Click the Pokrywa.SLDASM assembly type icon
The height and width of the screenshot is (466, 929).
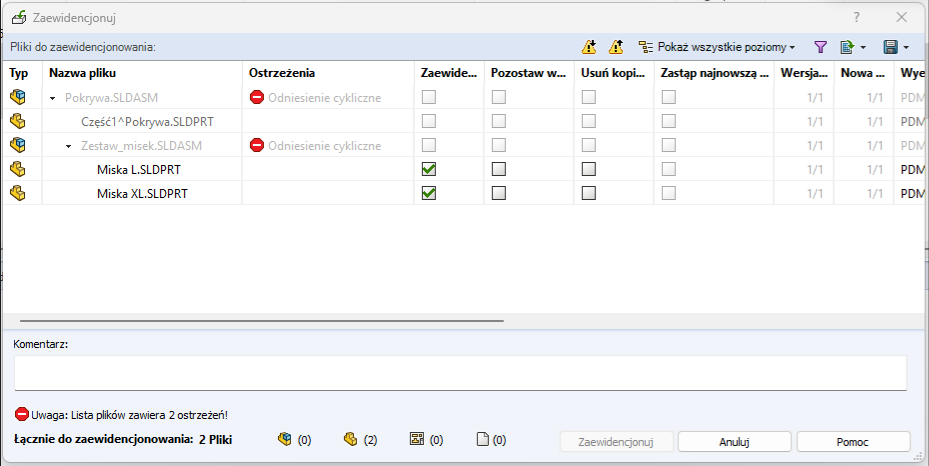coord(17,97)
